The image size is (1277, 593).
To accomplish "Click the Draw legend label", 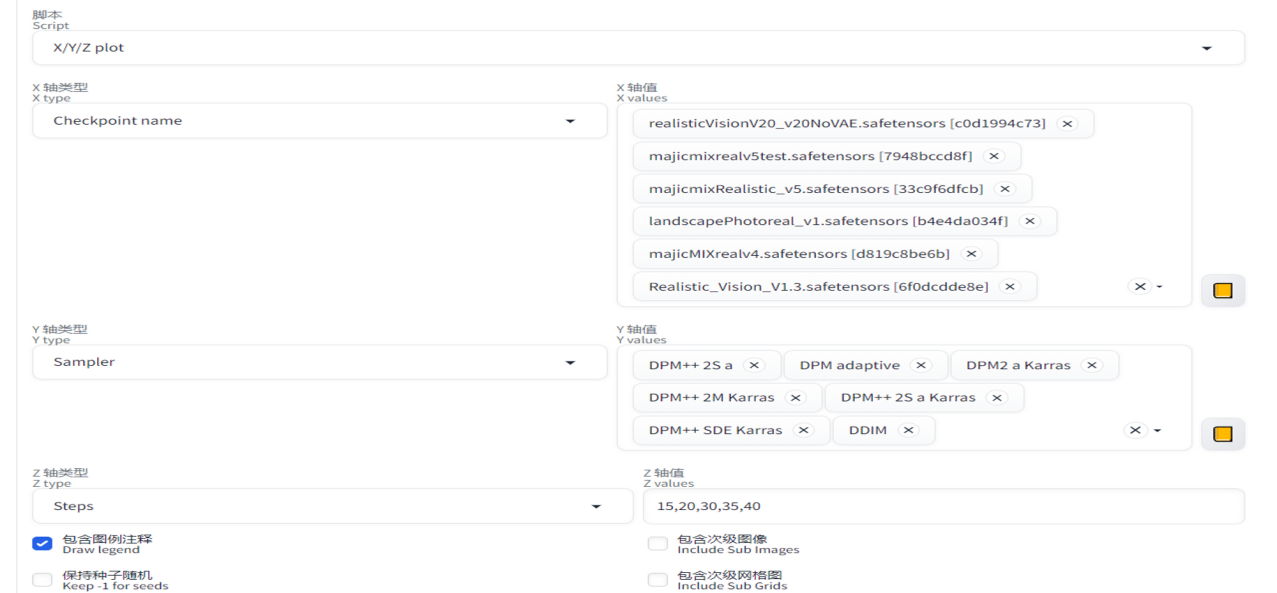I will click(107, 544).
